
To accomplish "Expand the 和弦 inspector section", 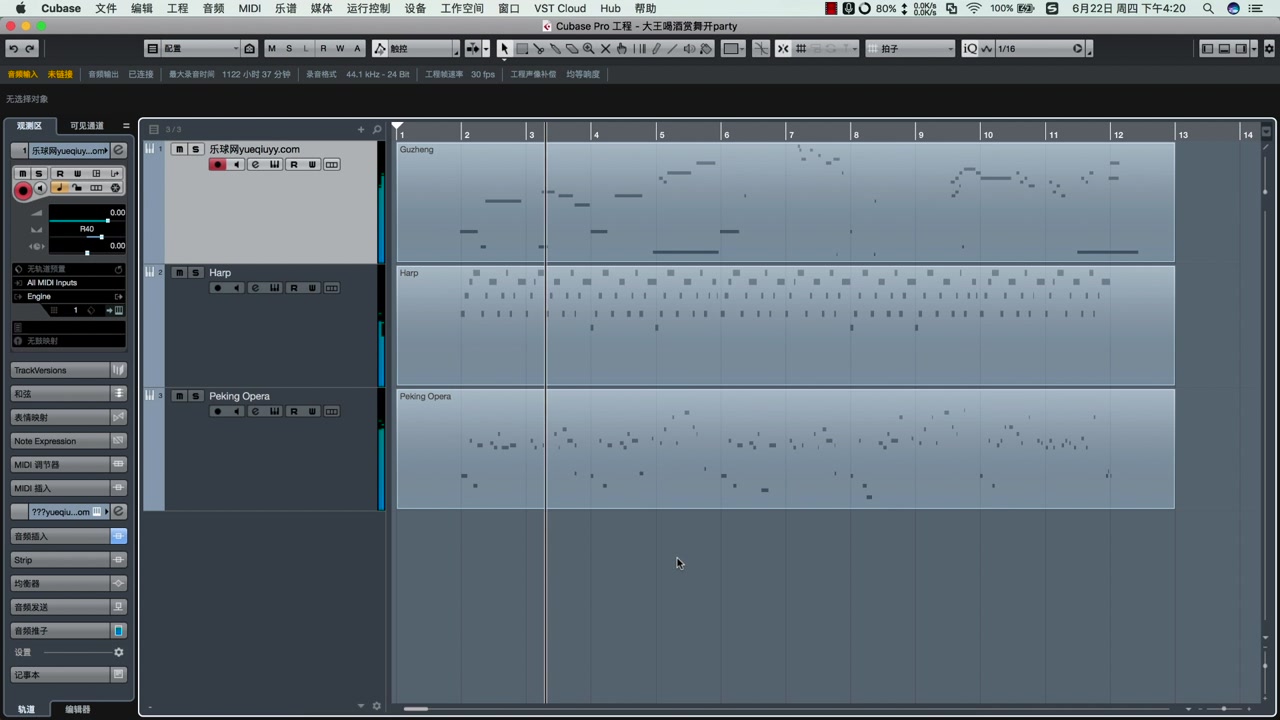I will [x=69, y=394].
